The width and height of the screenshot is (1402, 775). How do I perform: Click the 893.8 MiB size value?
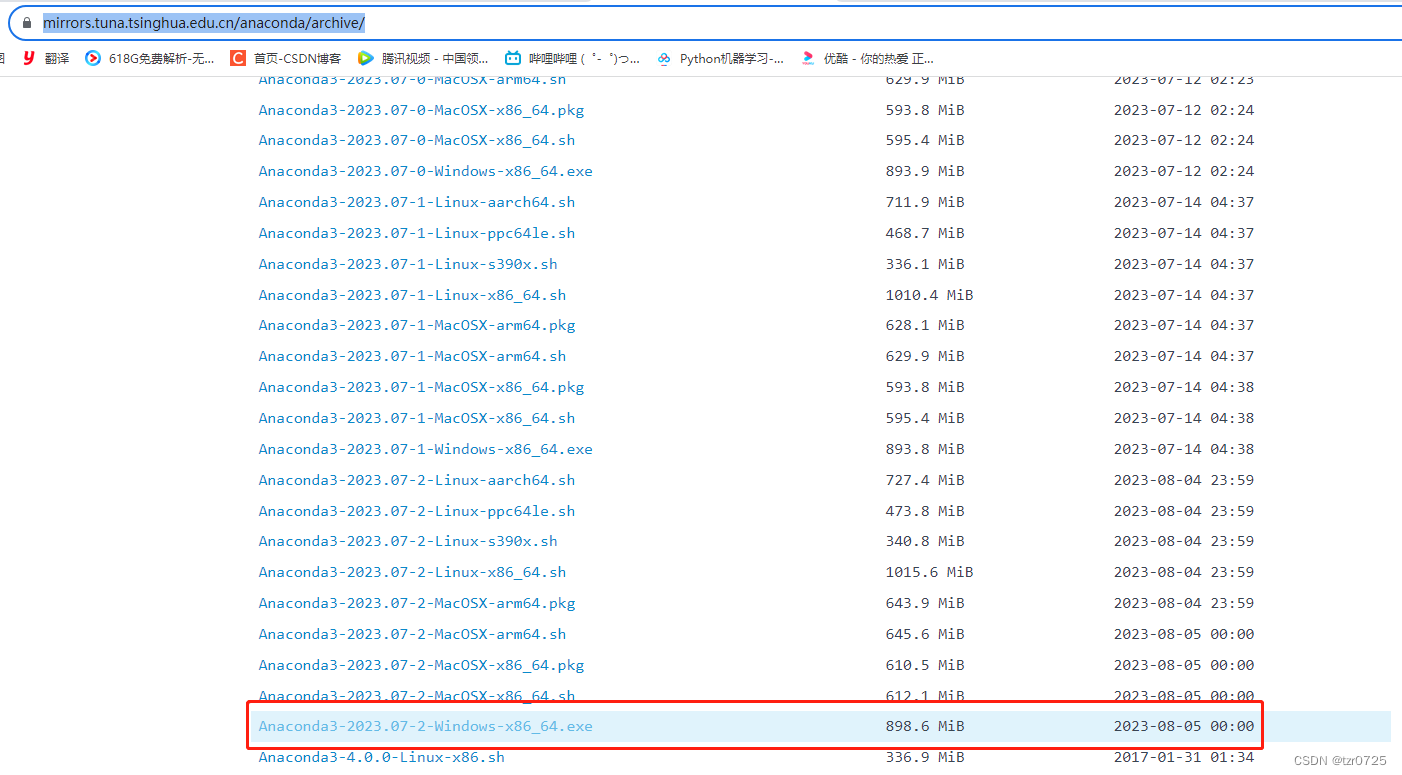point(925,449)
